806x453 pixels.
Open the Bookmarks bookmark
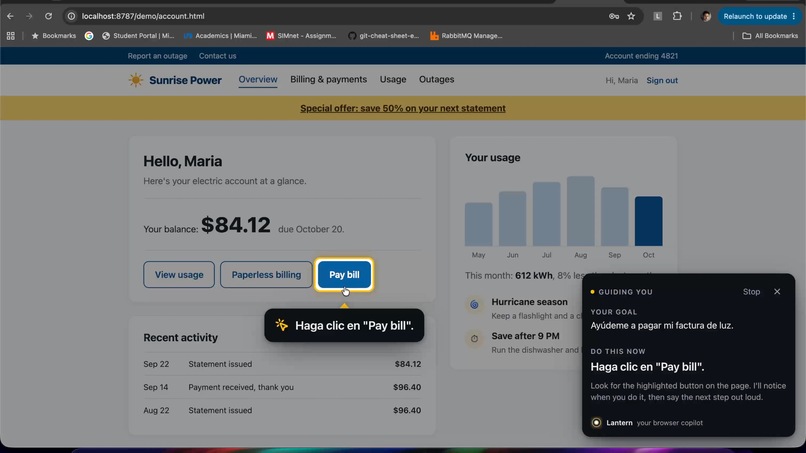pos(53,35)
